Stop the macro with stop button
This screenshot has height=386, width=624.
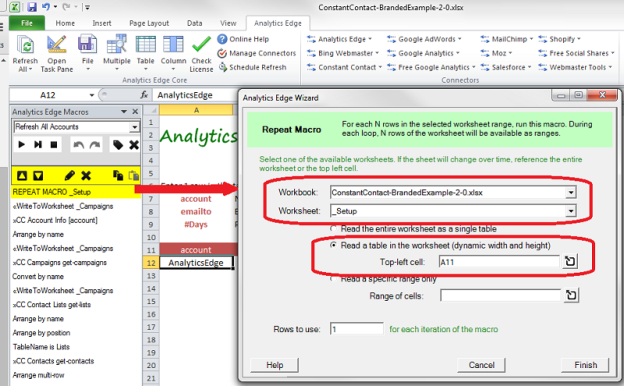click(x=54, y=144)
